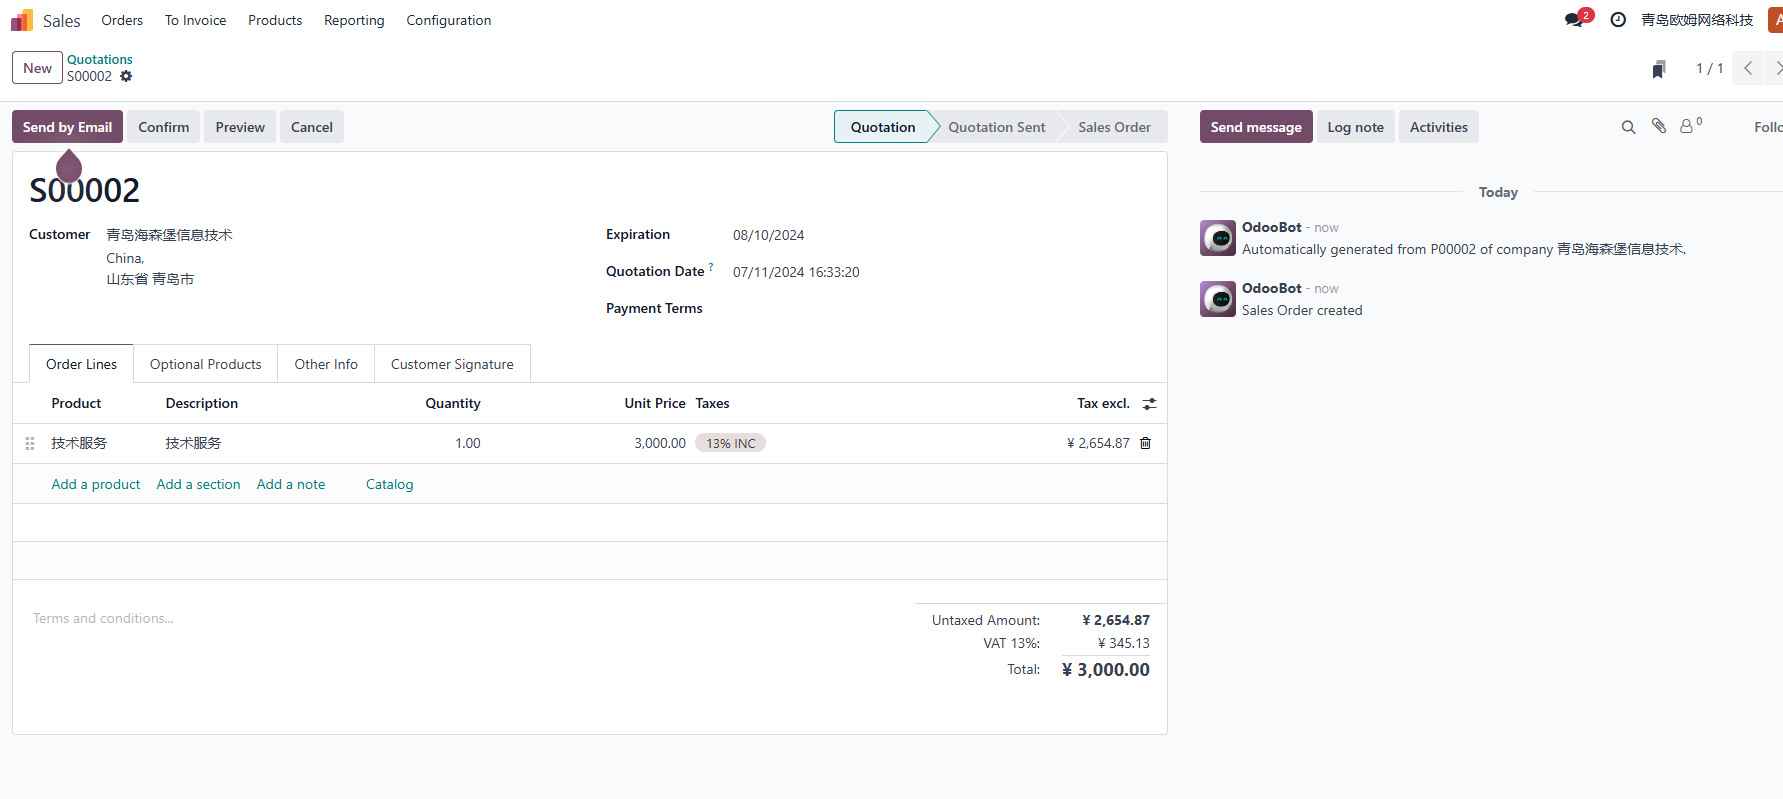
Task: Edit Quotation Date 07/11/2024 16:33:20
Action: click(796, 272)
